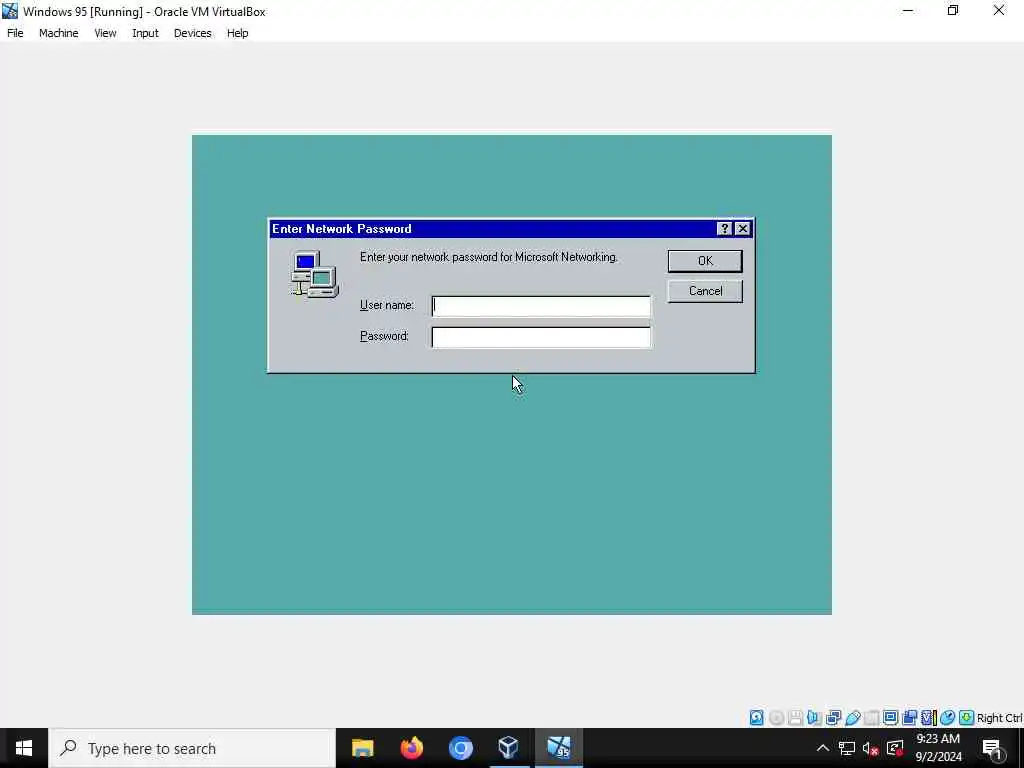Click the muted volume tray icon

click(871, 748)
